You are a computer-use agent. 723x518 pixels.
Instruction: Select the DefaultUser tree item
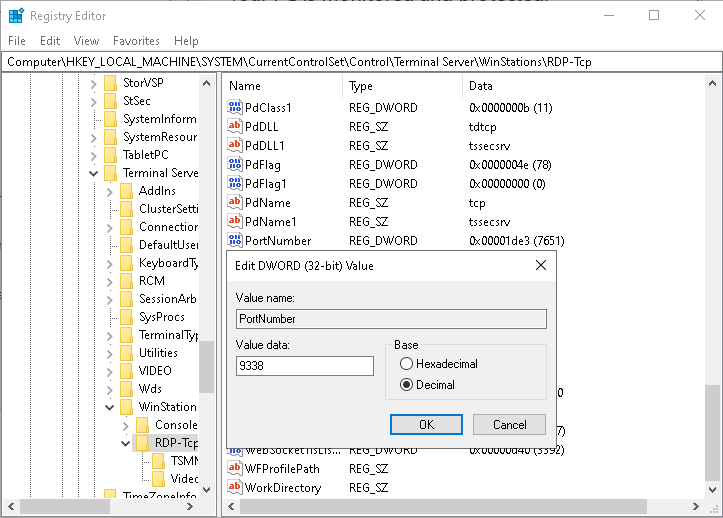[x=168, y=245]
